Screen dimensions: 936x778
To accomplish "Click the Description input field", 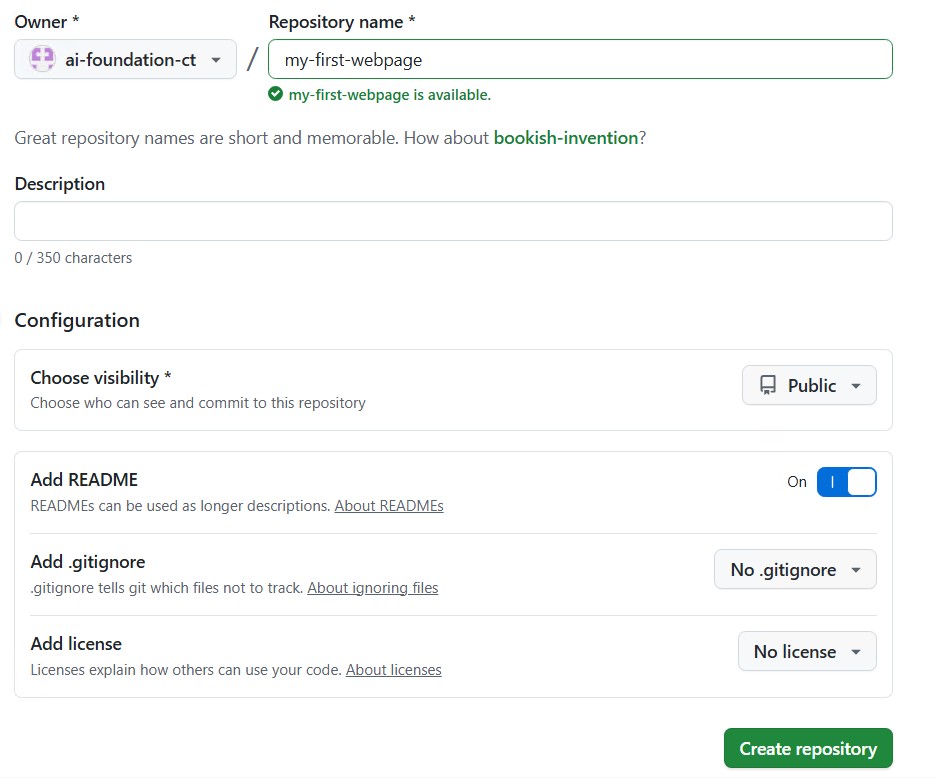I will coord(453,220).
